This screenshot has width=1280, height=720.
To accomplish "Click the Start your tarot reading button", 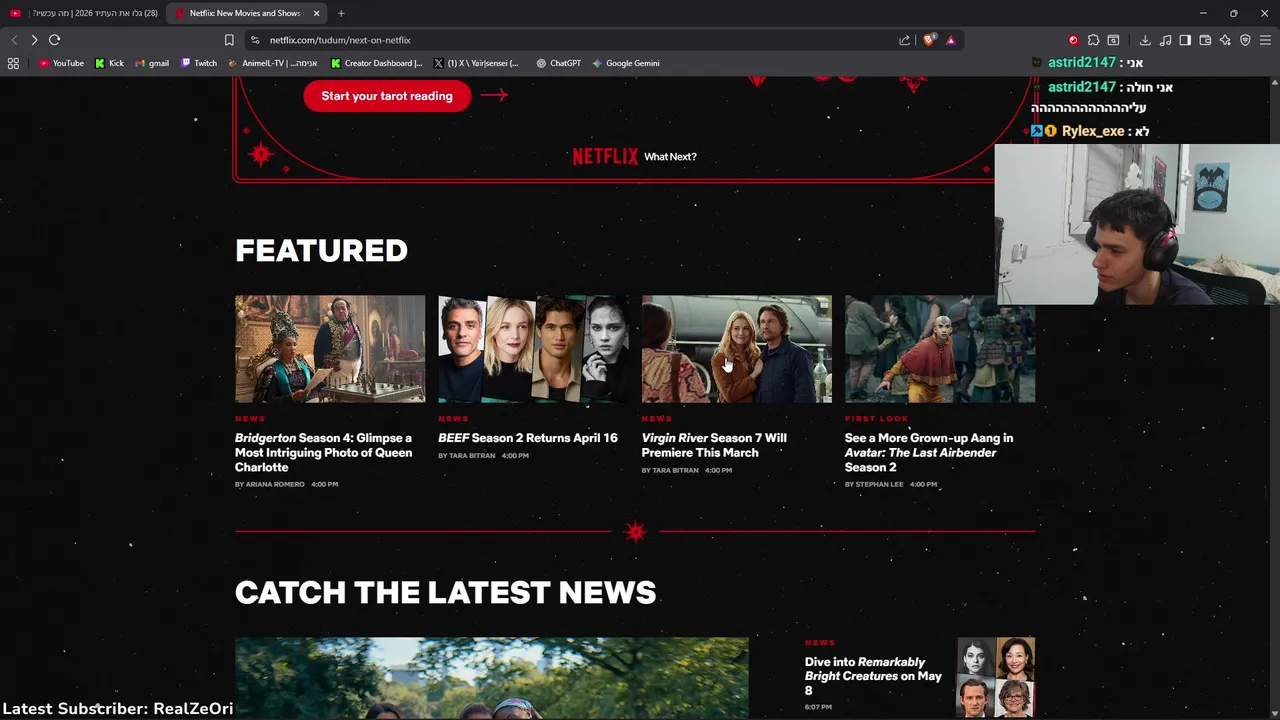I will point(387,96).
